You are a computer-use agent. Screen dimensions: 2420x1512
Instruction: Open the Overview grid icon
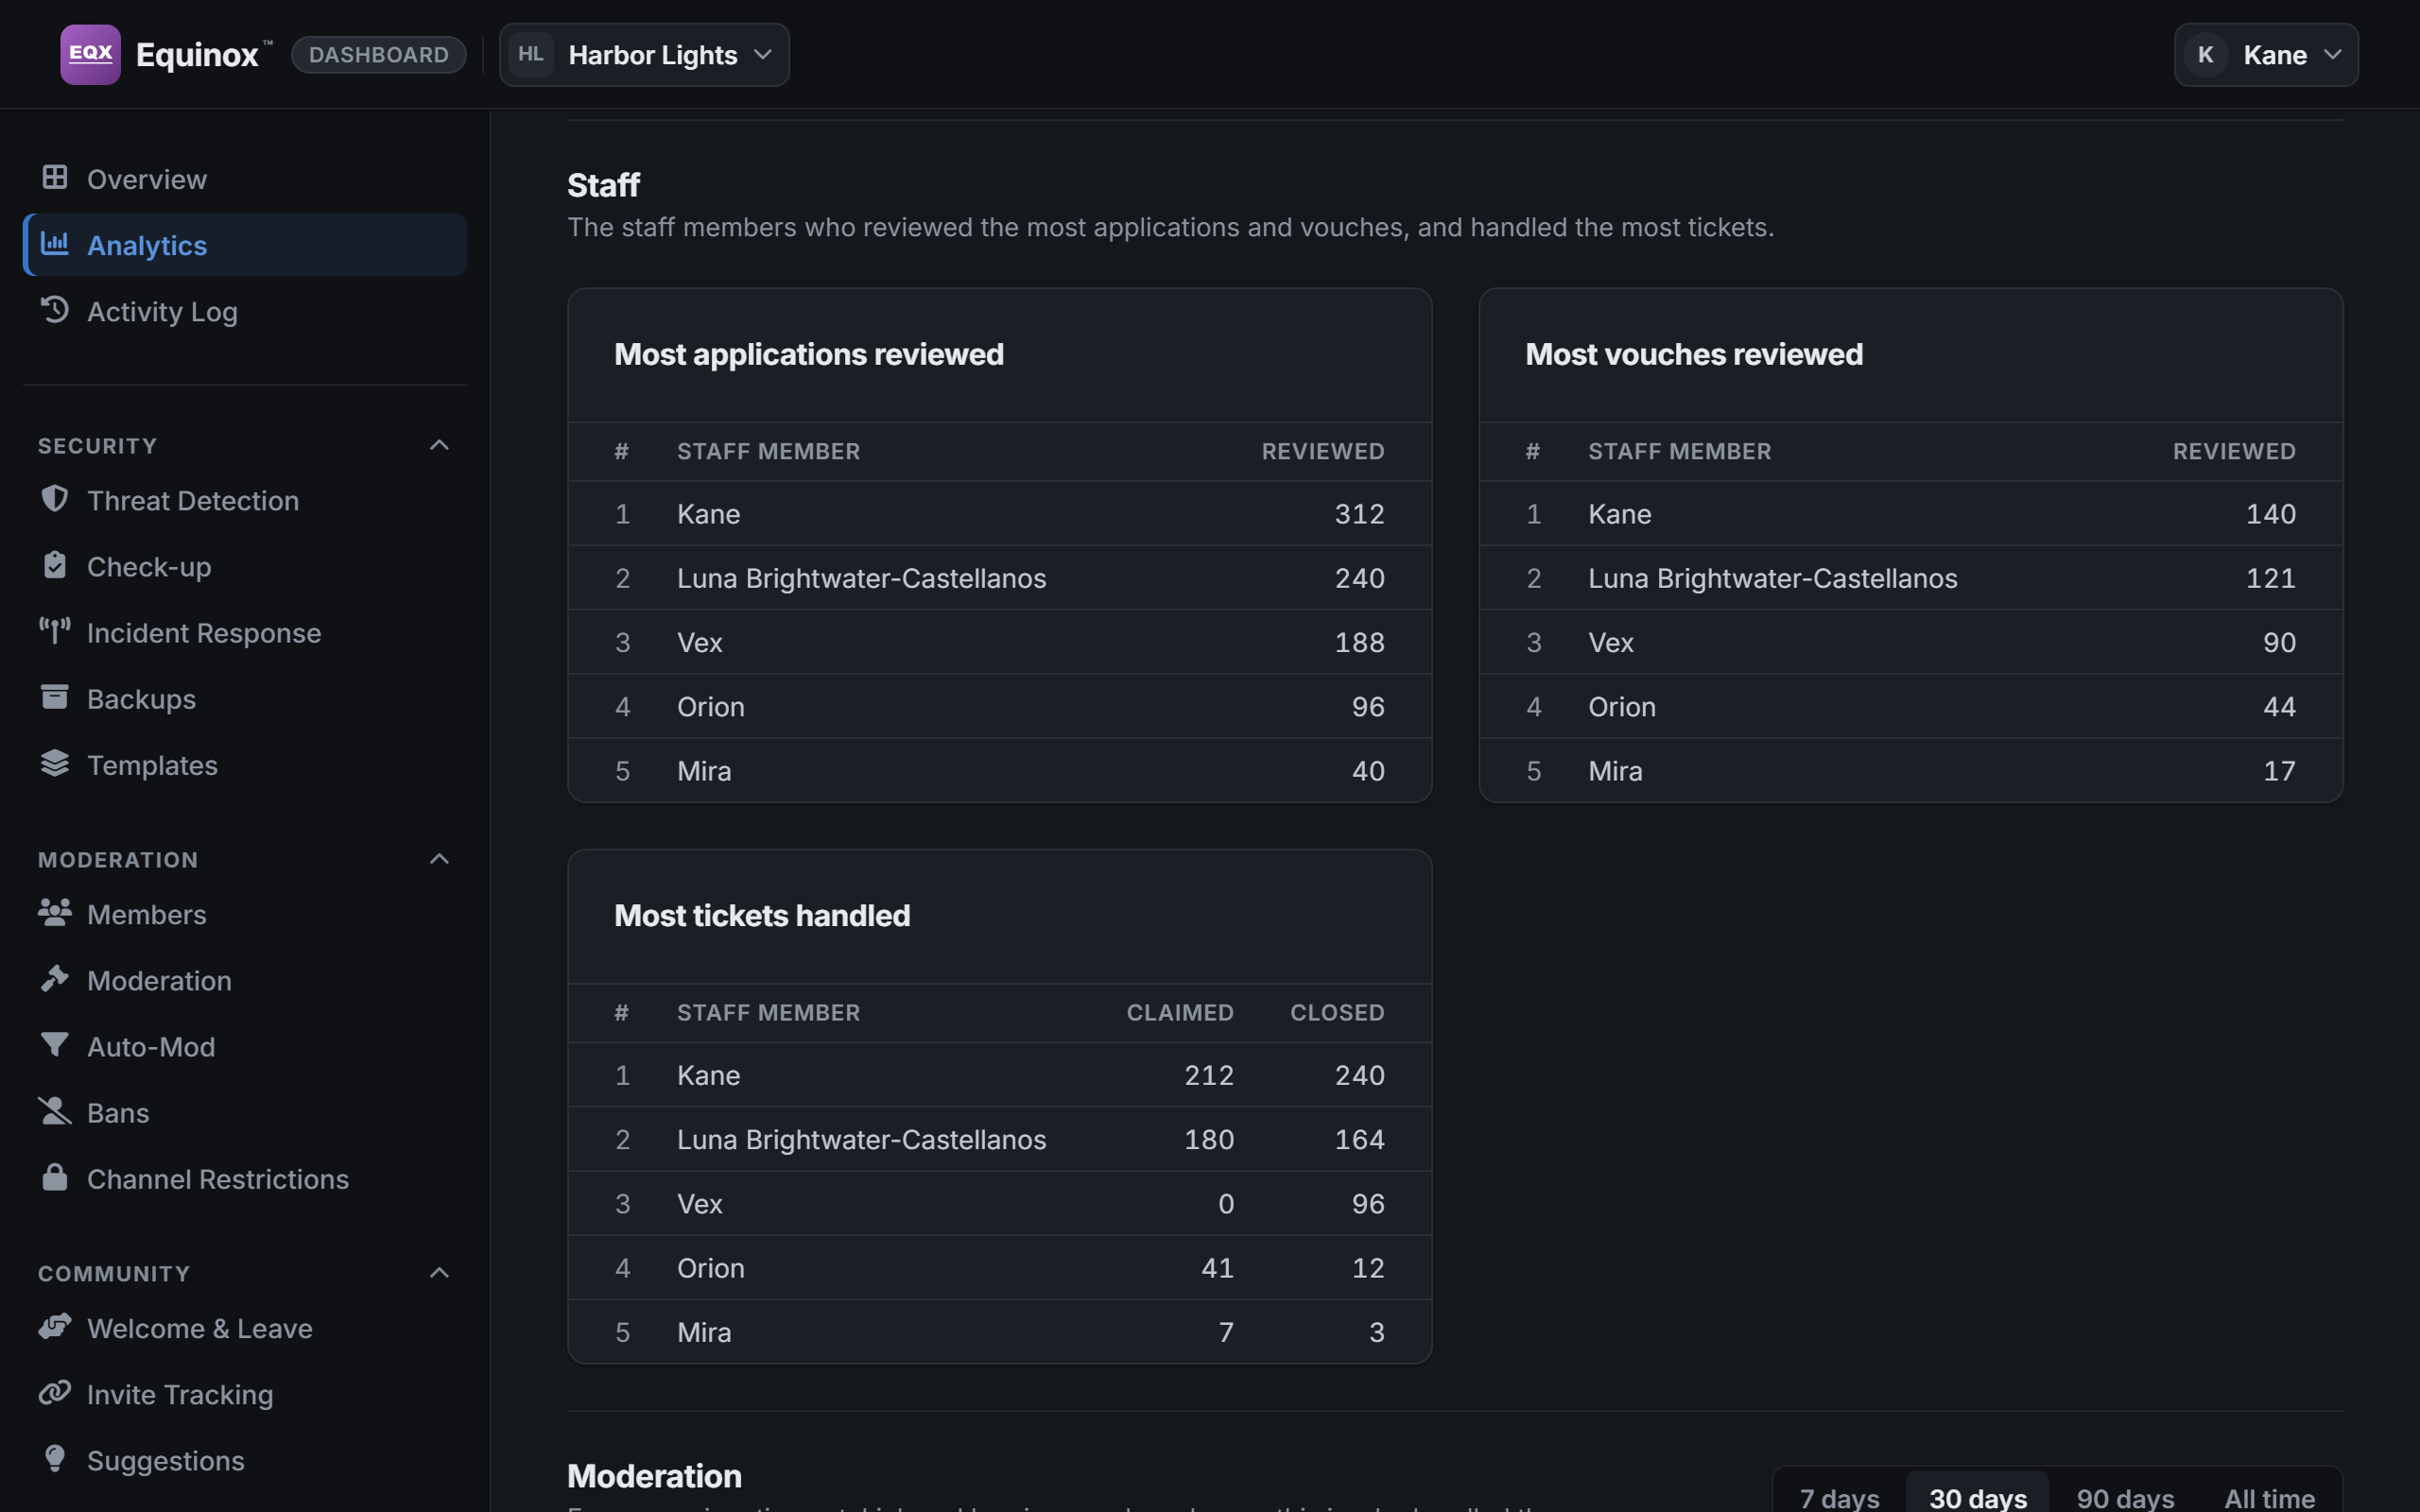tap(55, 177)
